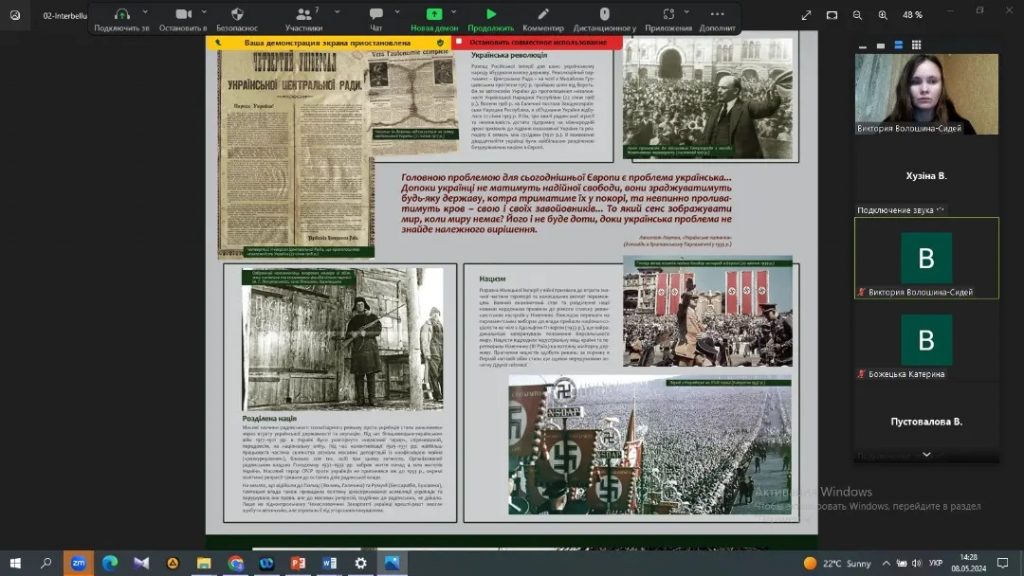This screenshot has height=576, width=1024.
Task: Select Виктория Волошина-Сидей's webcam thumbnail
Action: [926, 93]
